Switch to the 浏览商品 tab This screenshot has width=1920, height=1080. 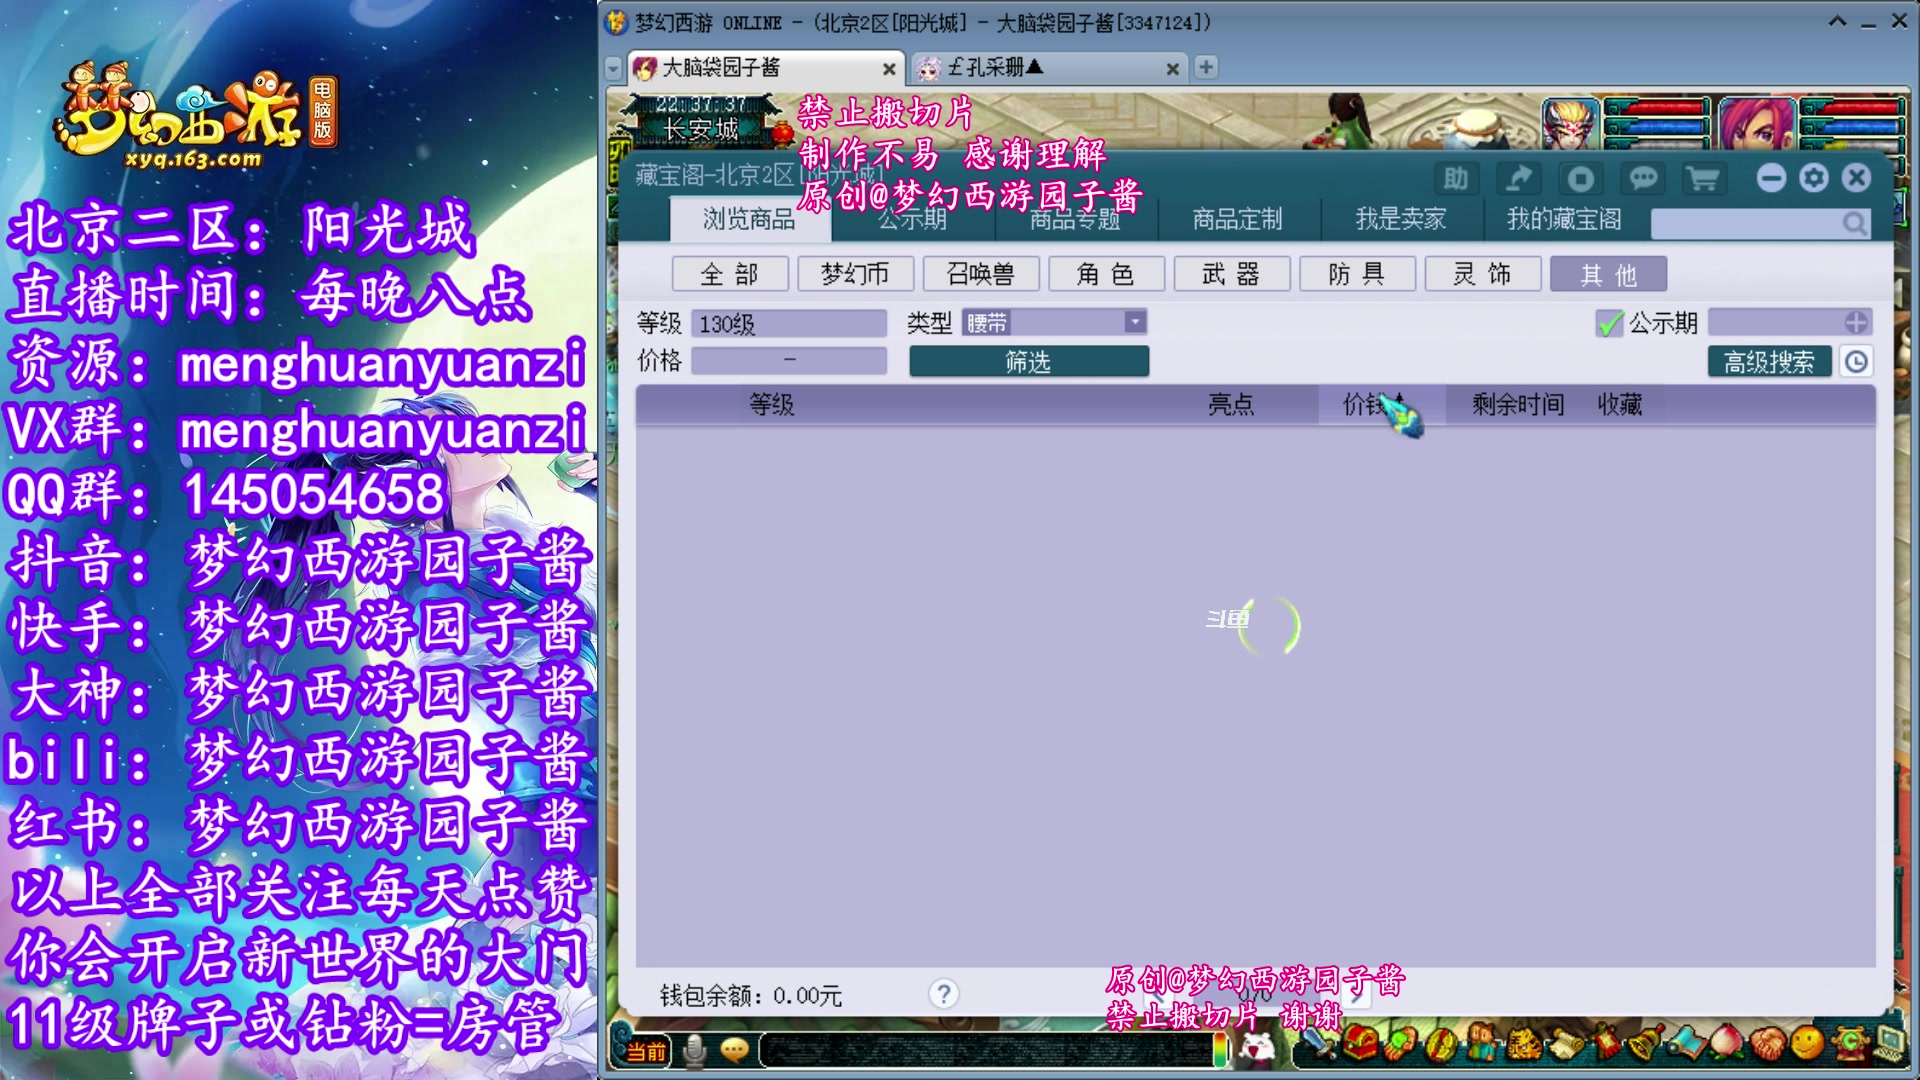tap(749, 219)
